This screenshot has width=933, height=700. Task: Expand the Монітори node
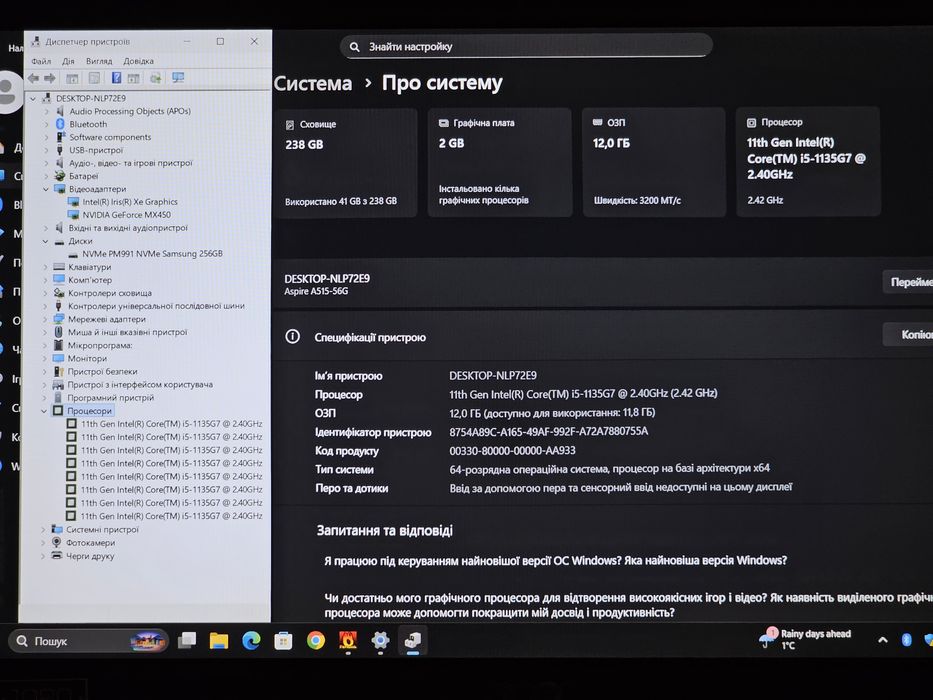(45, 358)
